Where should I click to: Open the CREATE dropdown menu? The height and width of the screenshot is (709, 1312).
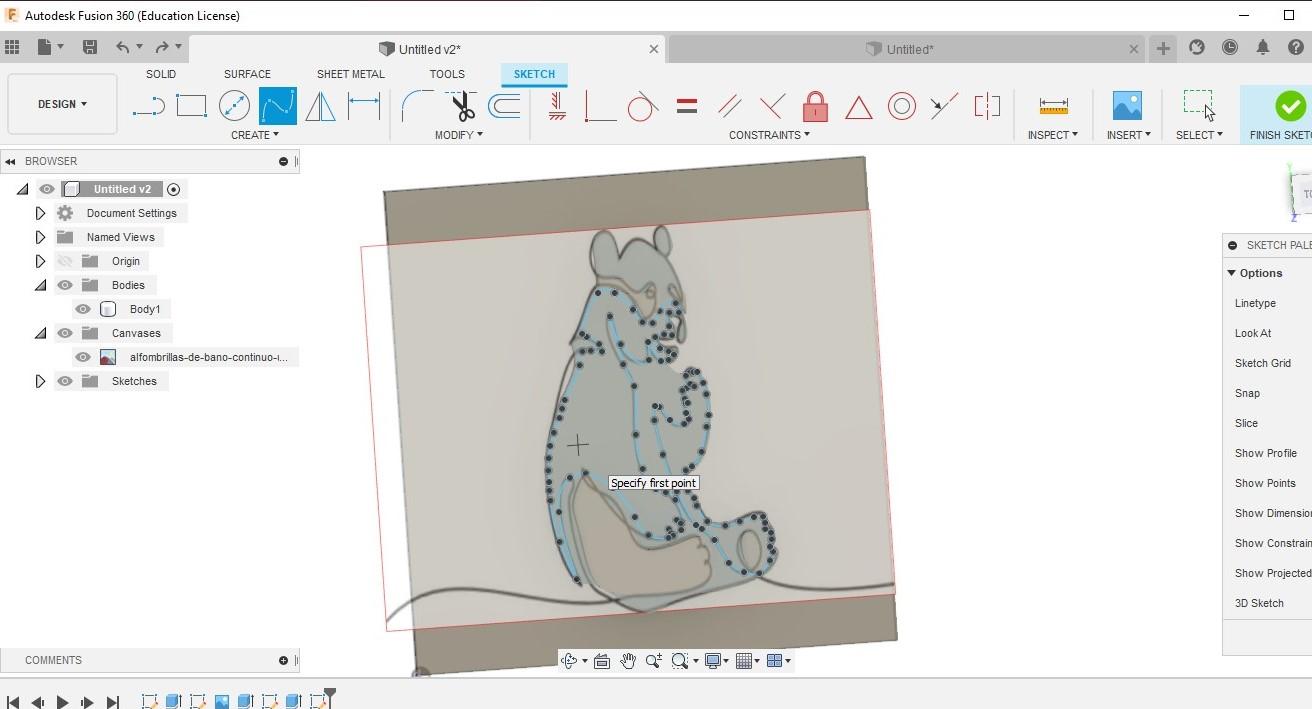[x=254, y=135]
